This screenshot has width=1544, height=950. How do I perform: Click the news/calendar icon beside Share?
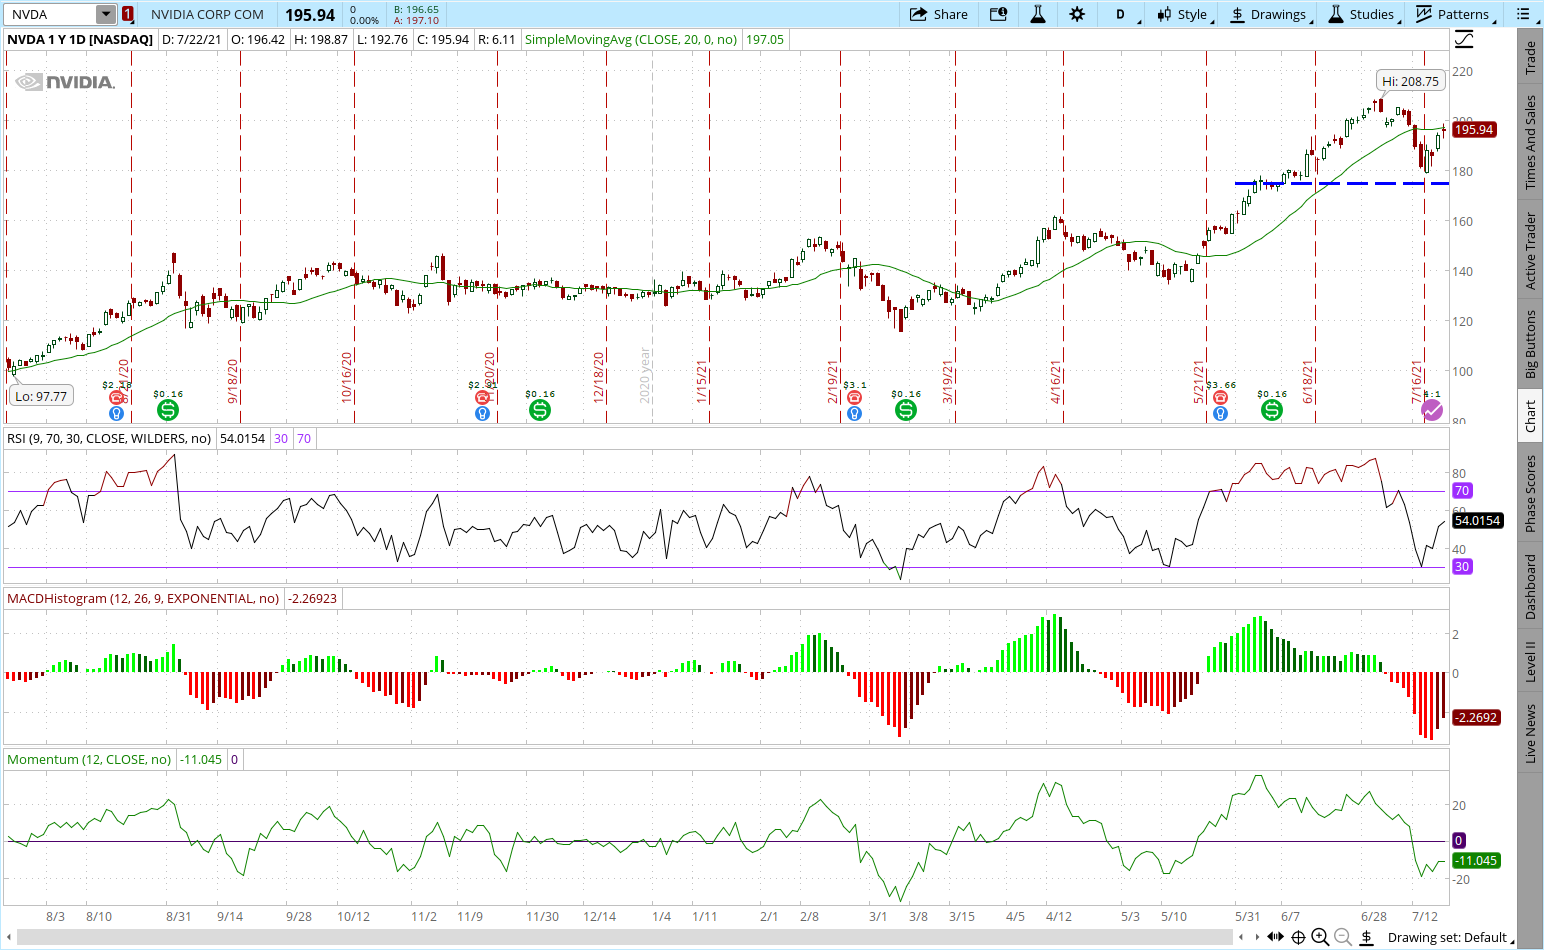click(x=998, y=14)
